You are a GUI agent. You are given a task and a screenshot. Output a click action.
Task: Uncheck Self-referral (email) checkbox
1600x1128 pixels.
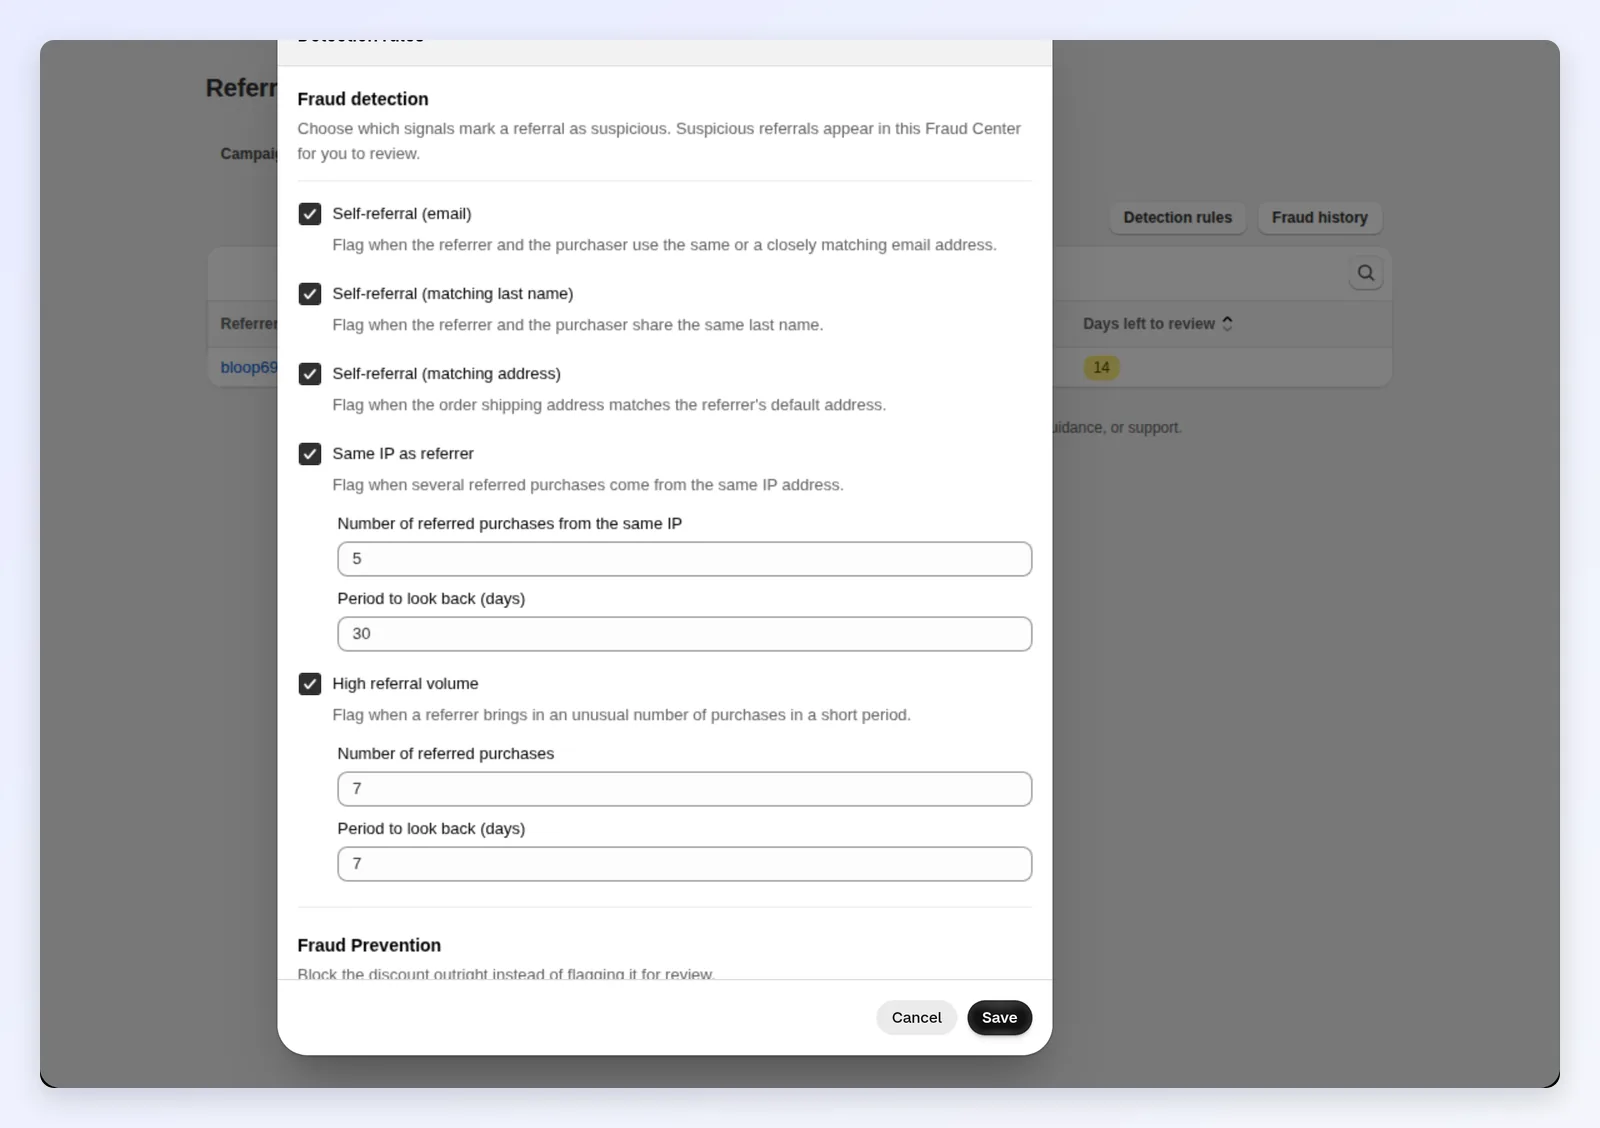tap(310, 214)
